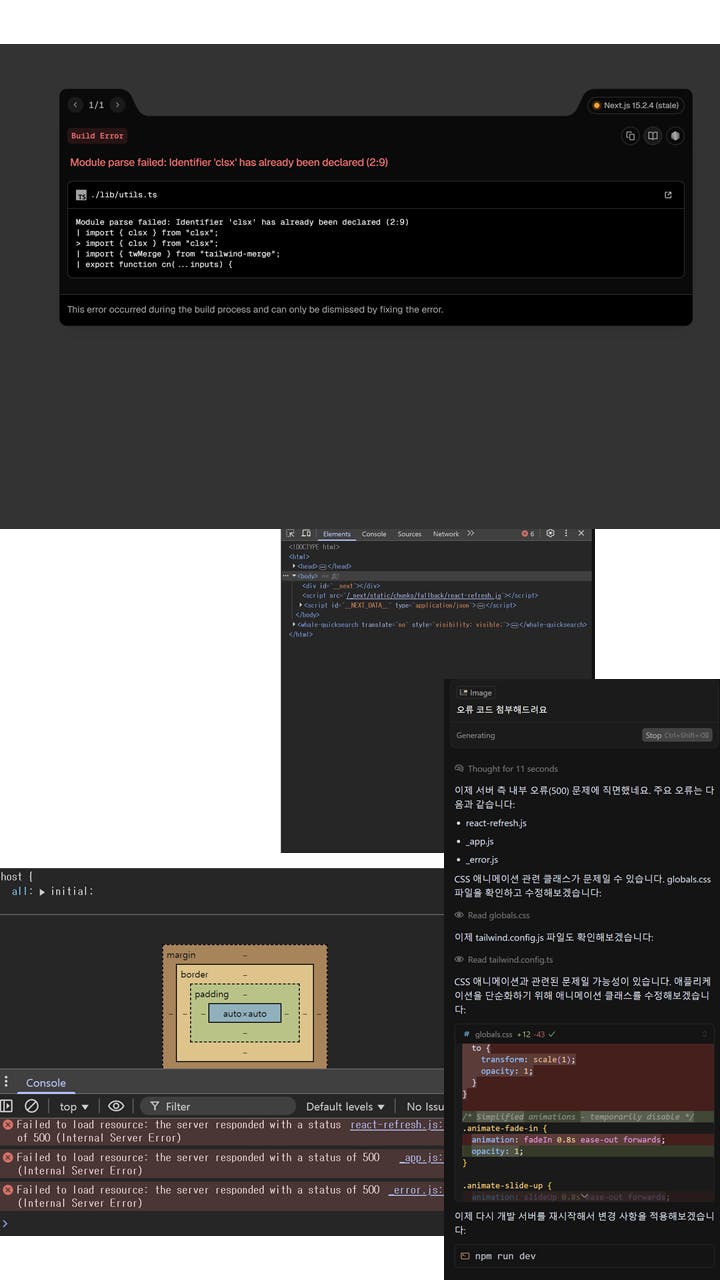Clear the console
The image size is (720, 1280).
coord(32,1106)
